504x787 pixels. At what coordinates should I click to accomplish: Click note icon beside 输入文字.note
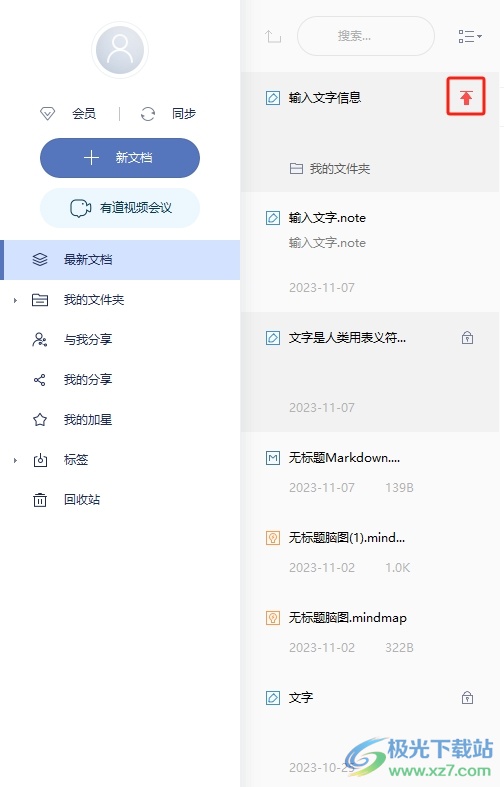click(x=273, y=218)
